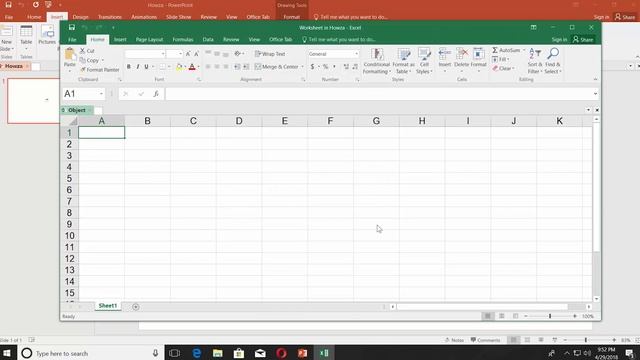Click the Paste icon in Excel
This screenshot has width=640, height=360.
tap(70, 54)
